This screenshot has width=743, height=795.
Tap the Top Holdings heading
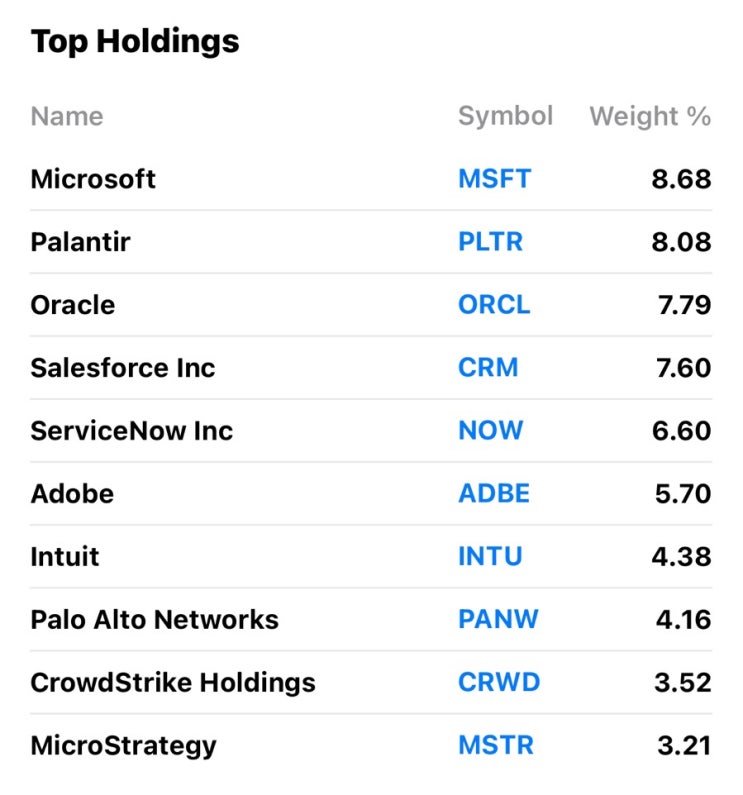coord(135,42)
